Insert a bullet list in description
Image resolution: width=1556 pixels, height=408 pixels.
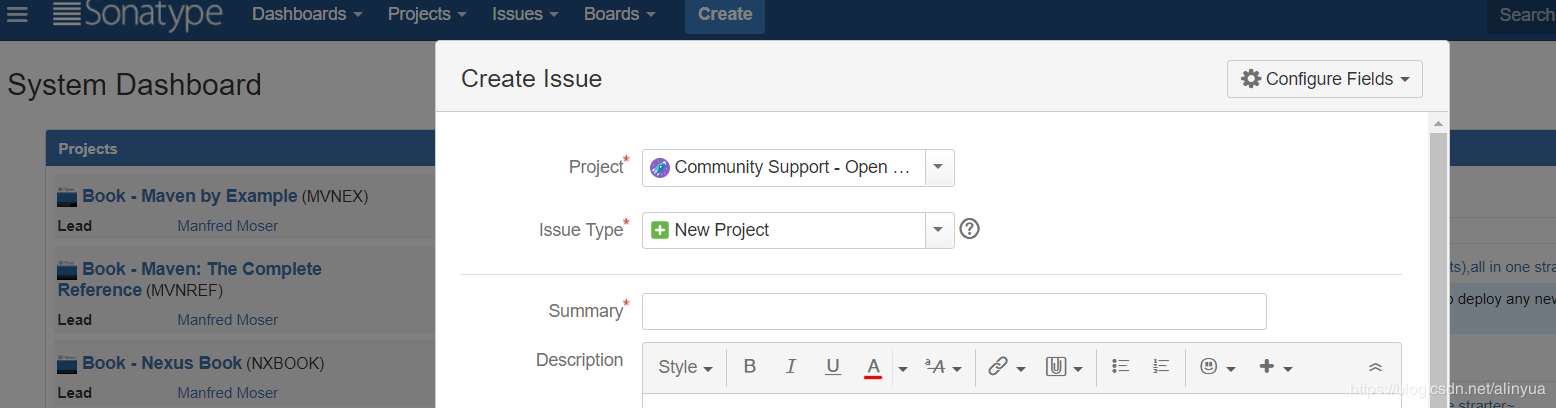(x=1121, y=367)
